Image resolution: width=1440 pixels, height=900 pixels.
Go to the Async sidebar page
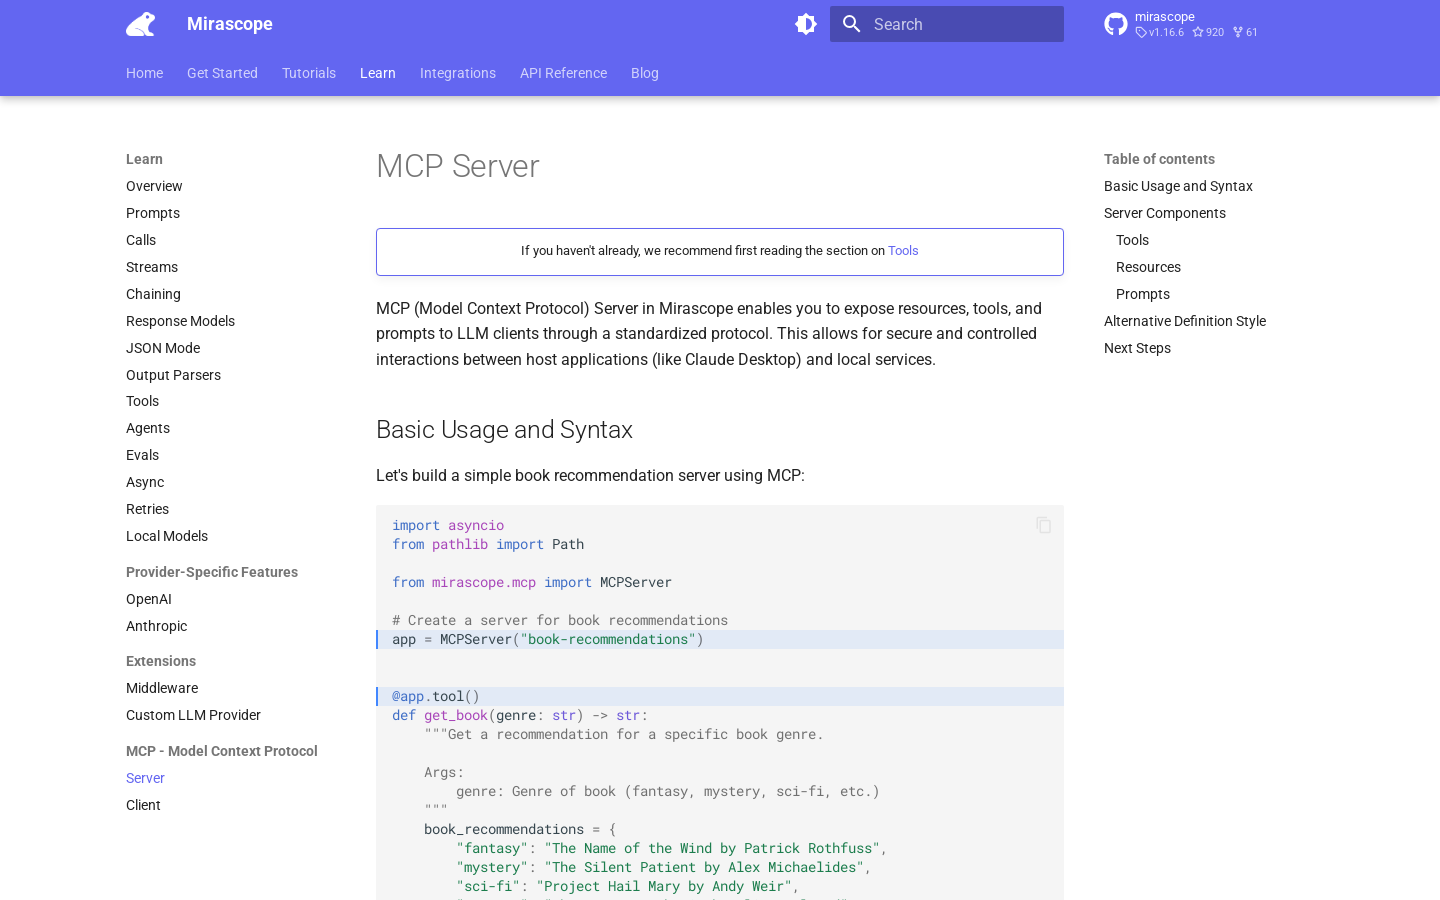[145, 482]
